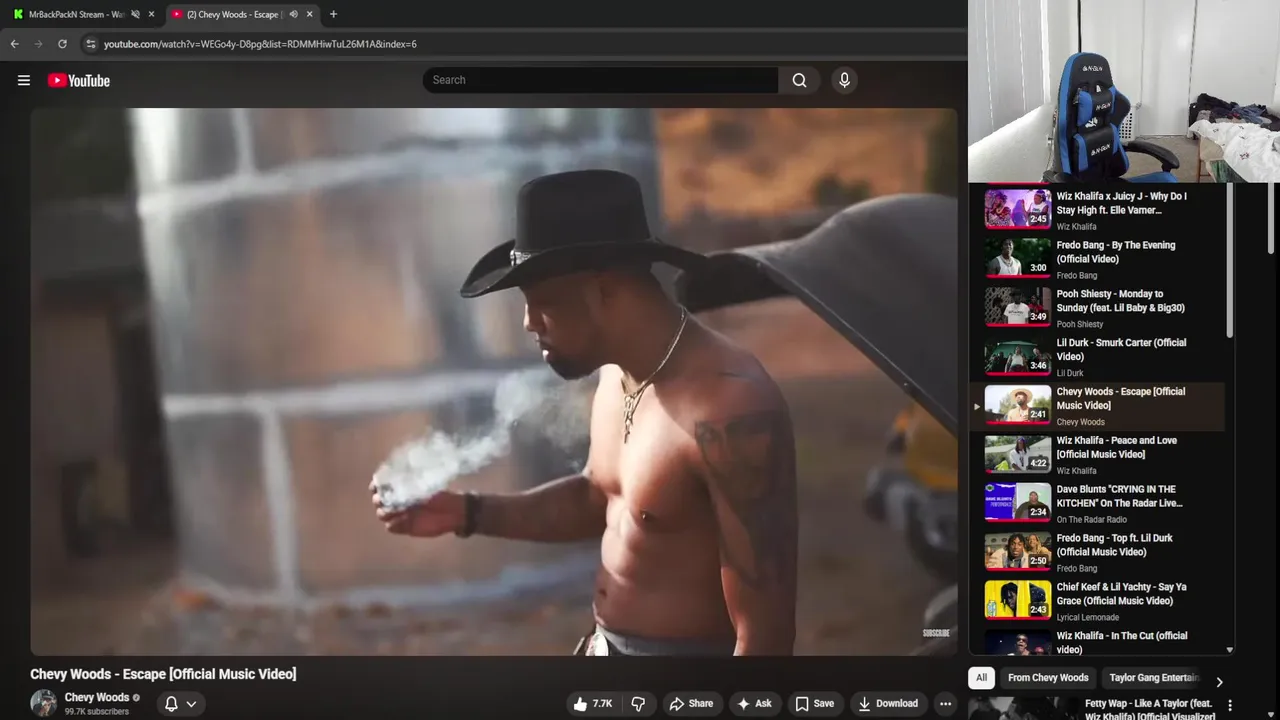Click the Download button
This screenshot has height=720, width=1280.
pos(888,703)
